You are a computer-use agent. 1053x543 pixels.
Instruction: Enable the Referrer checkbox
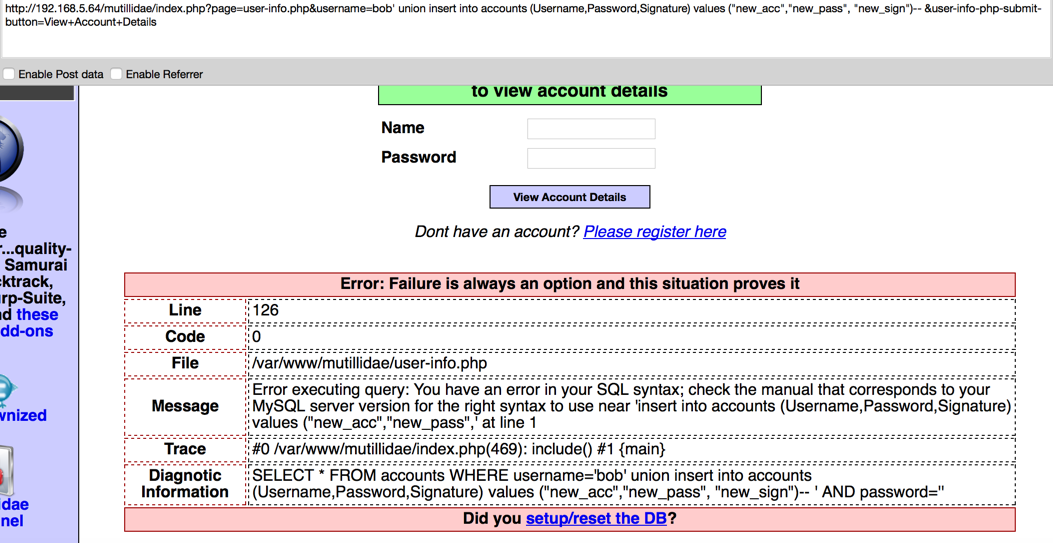tap(116, 74)
